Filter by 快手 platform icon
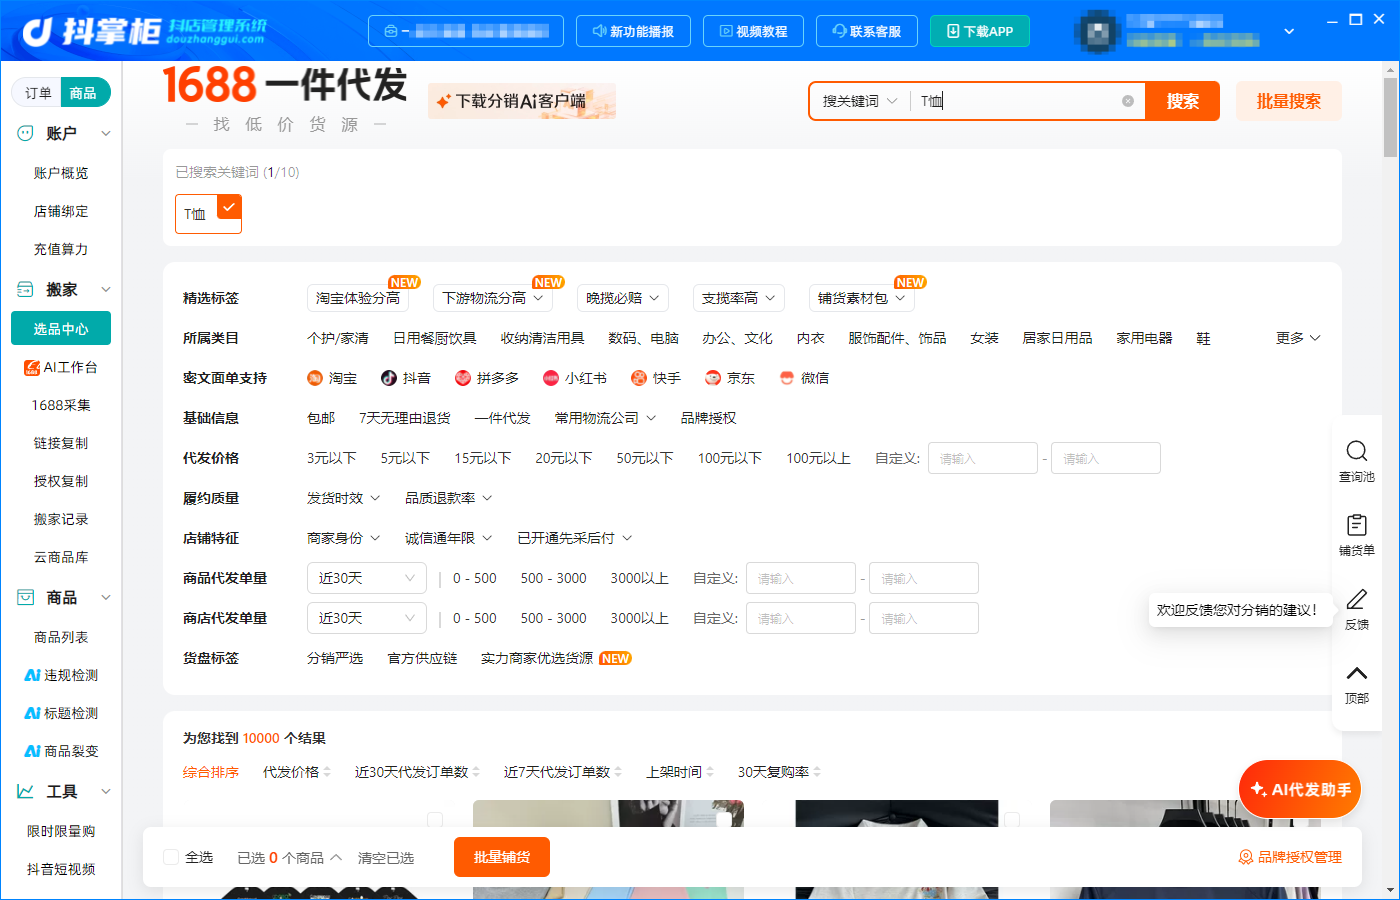The image size is (1400, 900). click(x=639, y=378)
